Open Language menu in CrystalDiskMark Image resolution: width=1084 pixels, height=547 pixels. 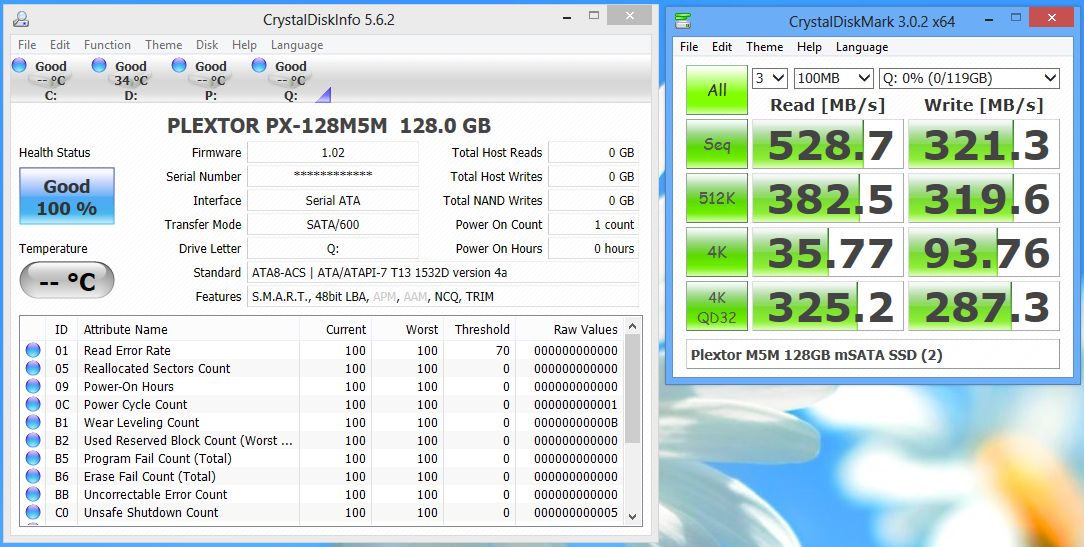(862, 47)
